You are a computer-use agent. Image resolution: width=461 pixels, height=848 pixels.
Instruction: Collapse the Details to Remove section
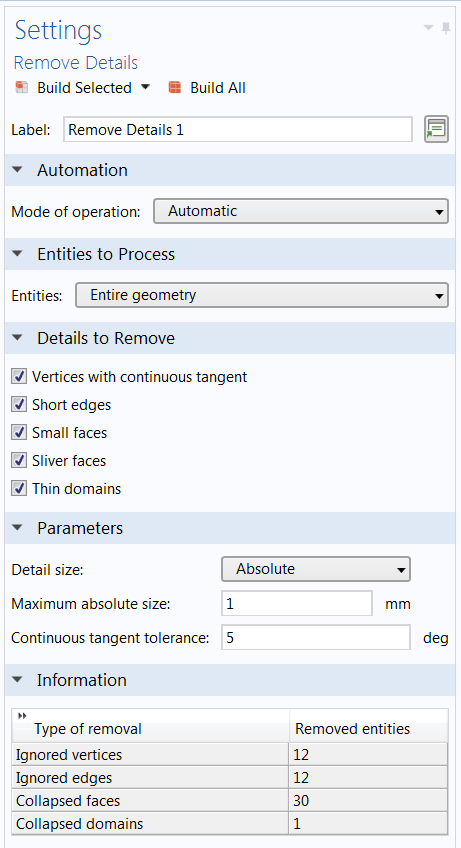point(18,338)
